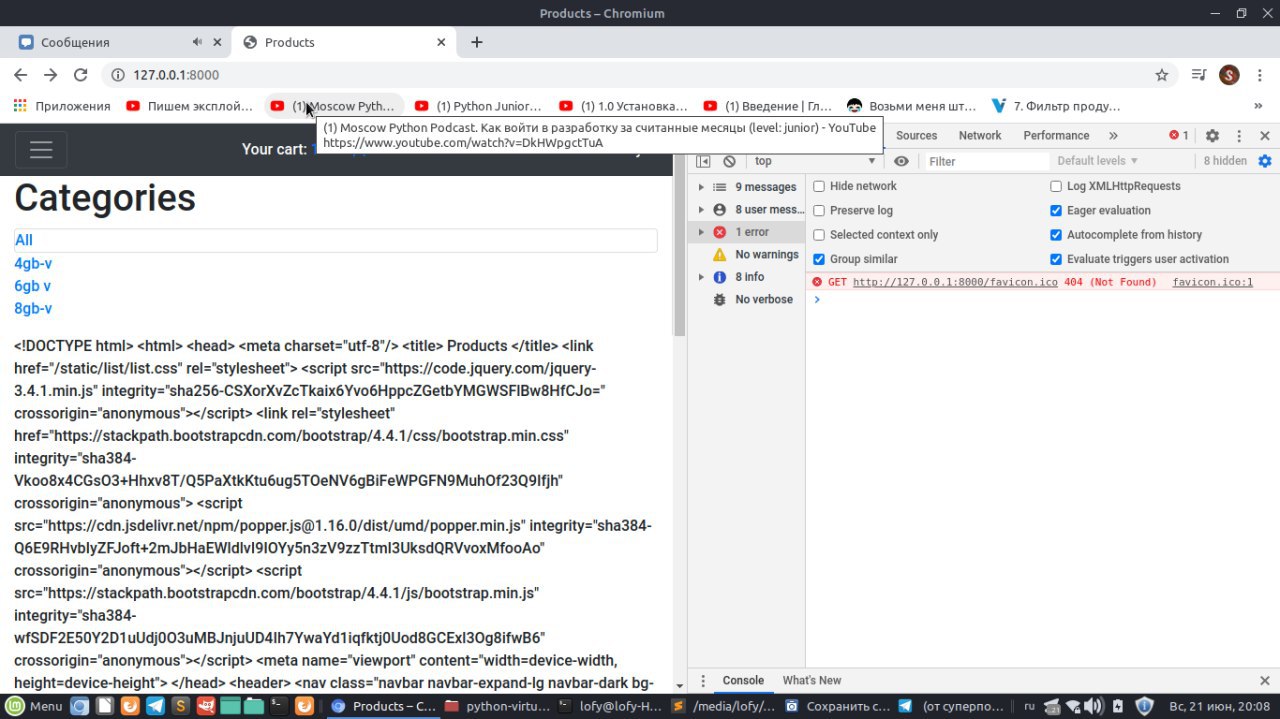Show more DevTools tabs with the double chevron

click(x=1113, y=136)
